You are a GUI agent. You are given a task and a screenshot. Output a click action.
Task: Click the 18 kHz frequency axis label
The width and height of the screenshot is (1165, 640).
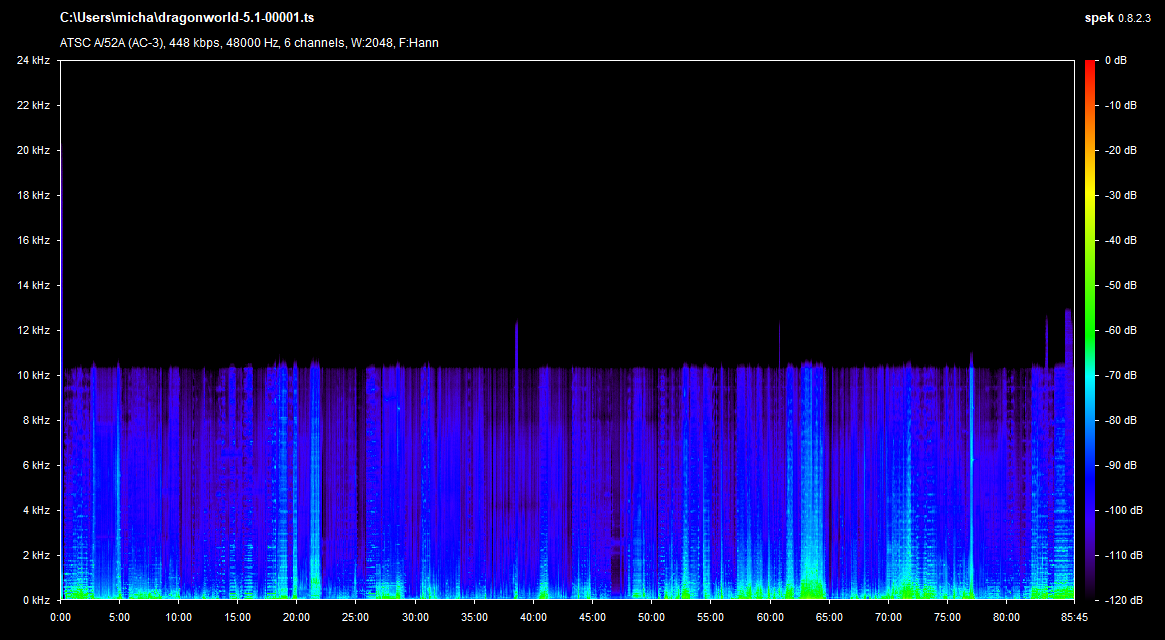33,196
